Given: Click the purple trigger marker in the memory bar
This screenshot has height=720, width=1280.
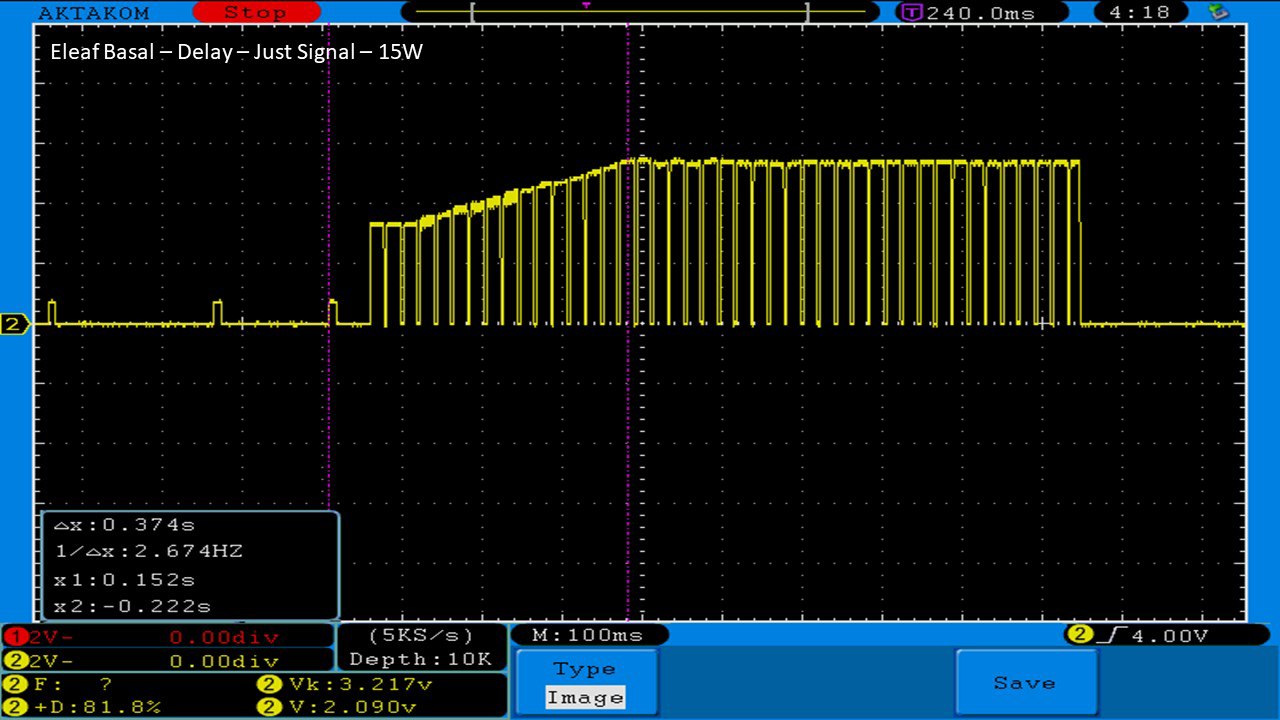Looking at the screenshot, I should point(586,6).
